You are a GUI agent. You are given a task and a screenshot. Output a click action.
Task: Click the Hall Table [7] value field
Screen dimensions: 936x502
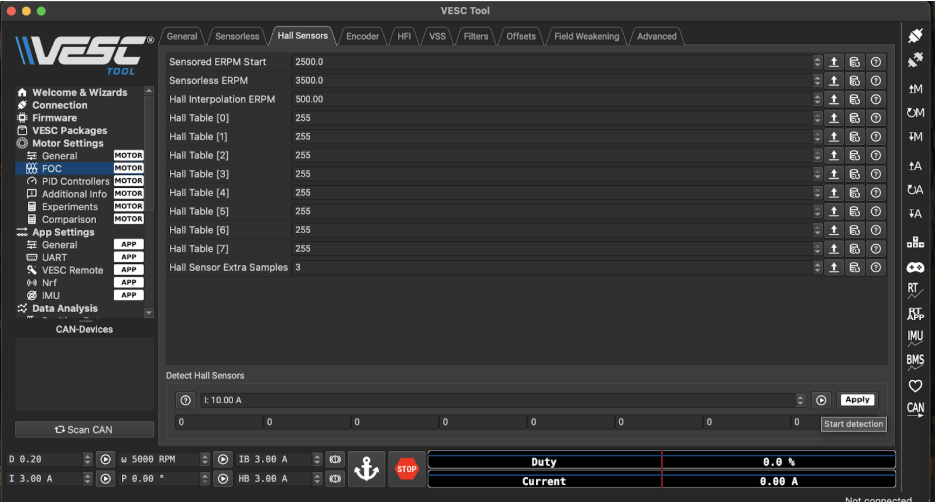pyautogui.click(x=552, y=249)
